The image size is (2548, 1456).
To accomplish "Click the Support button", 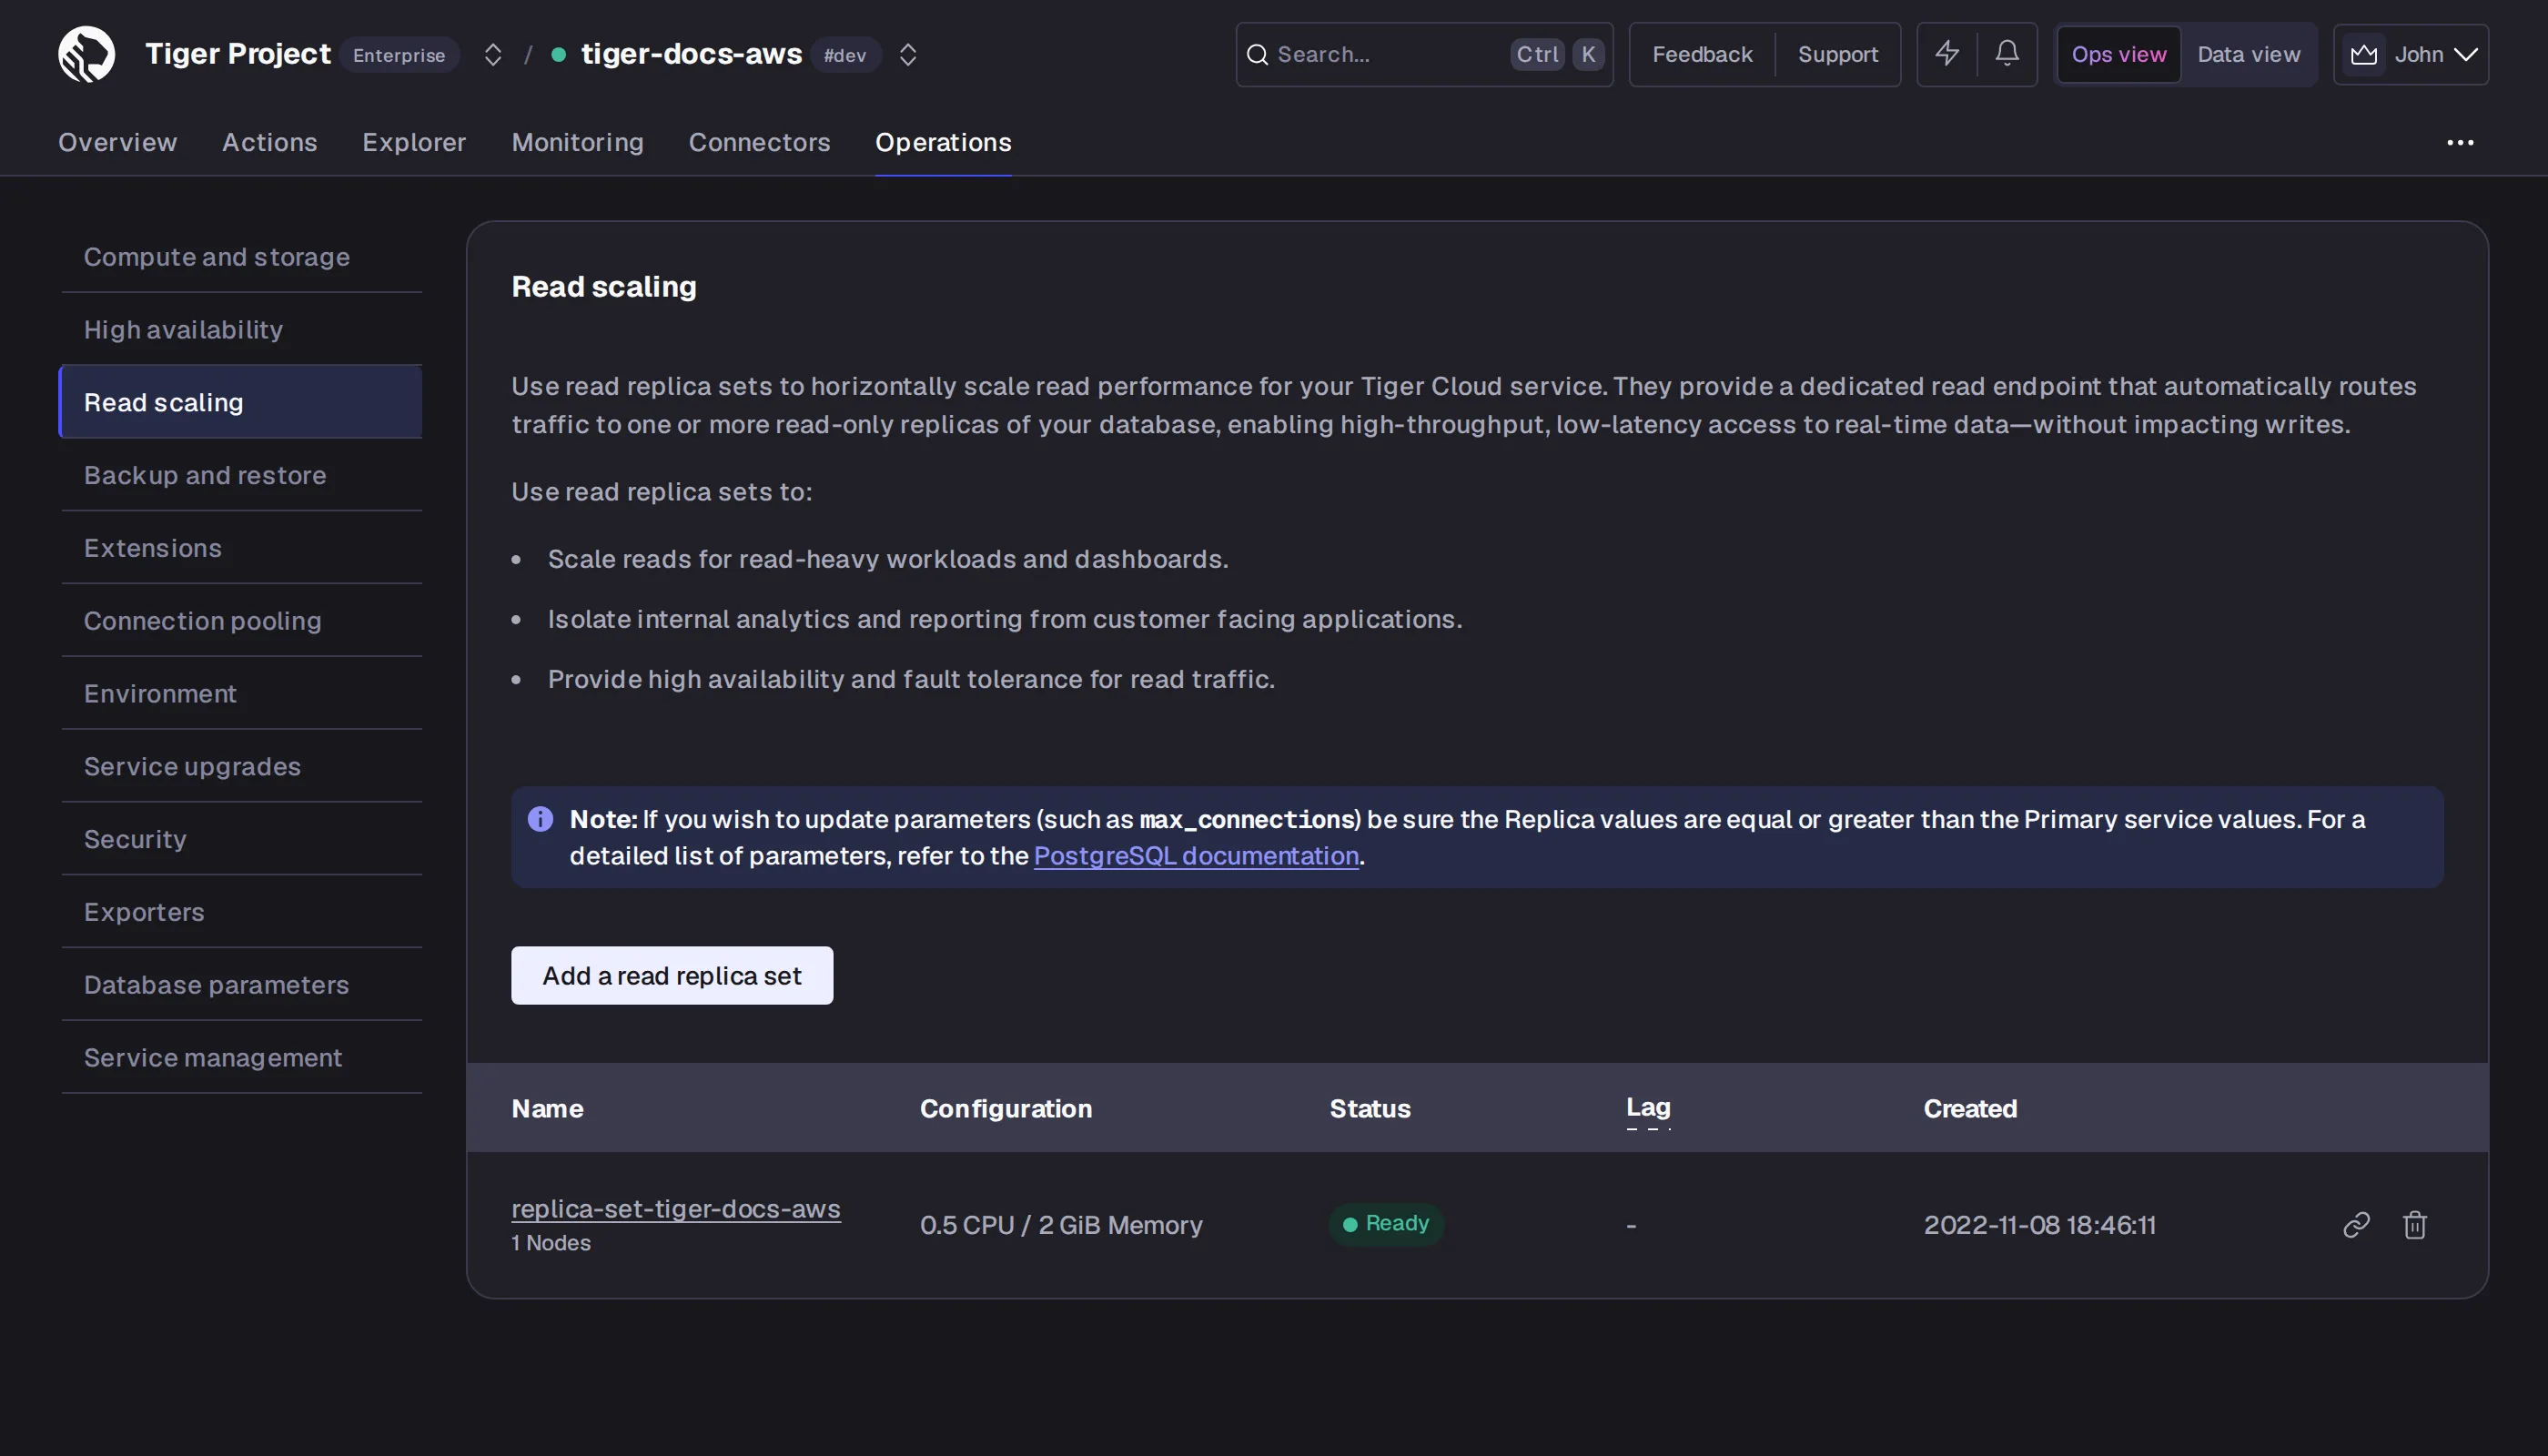I will coord(1837,54).
